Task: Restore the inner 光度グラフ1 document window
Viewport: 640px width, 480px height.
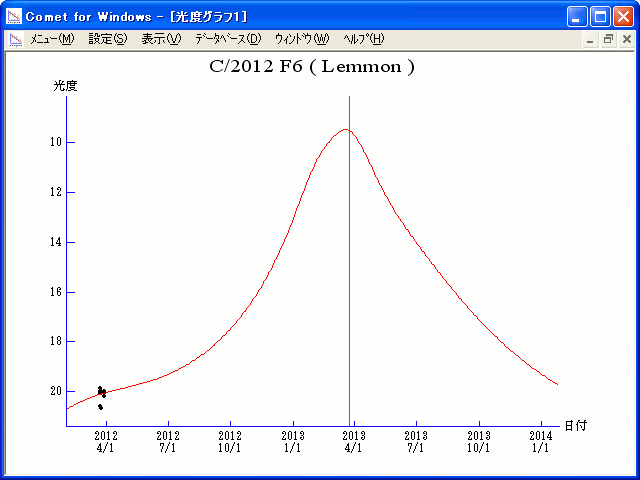Action: coord(608,40)
